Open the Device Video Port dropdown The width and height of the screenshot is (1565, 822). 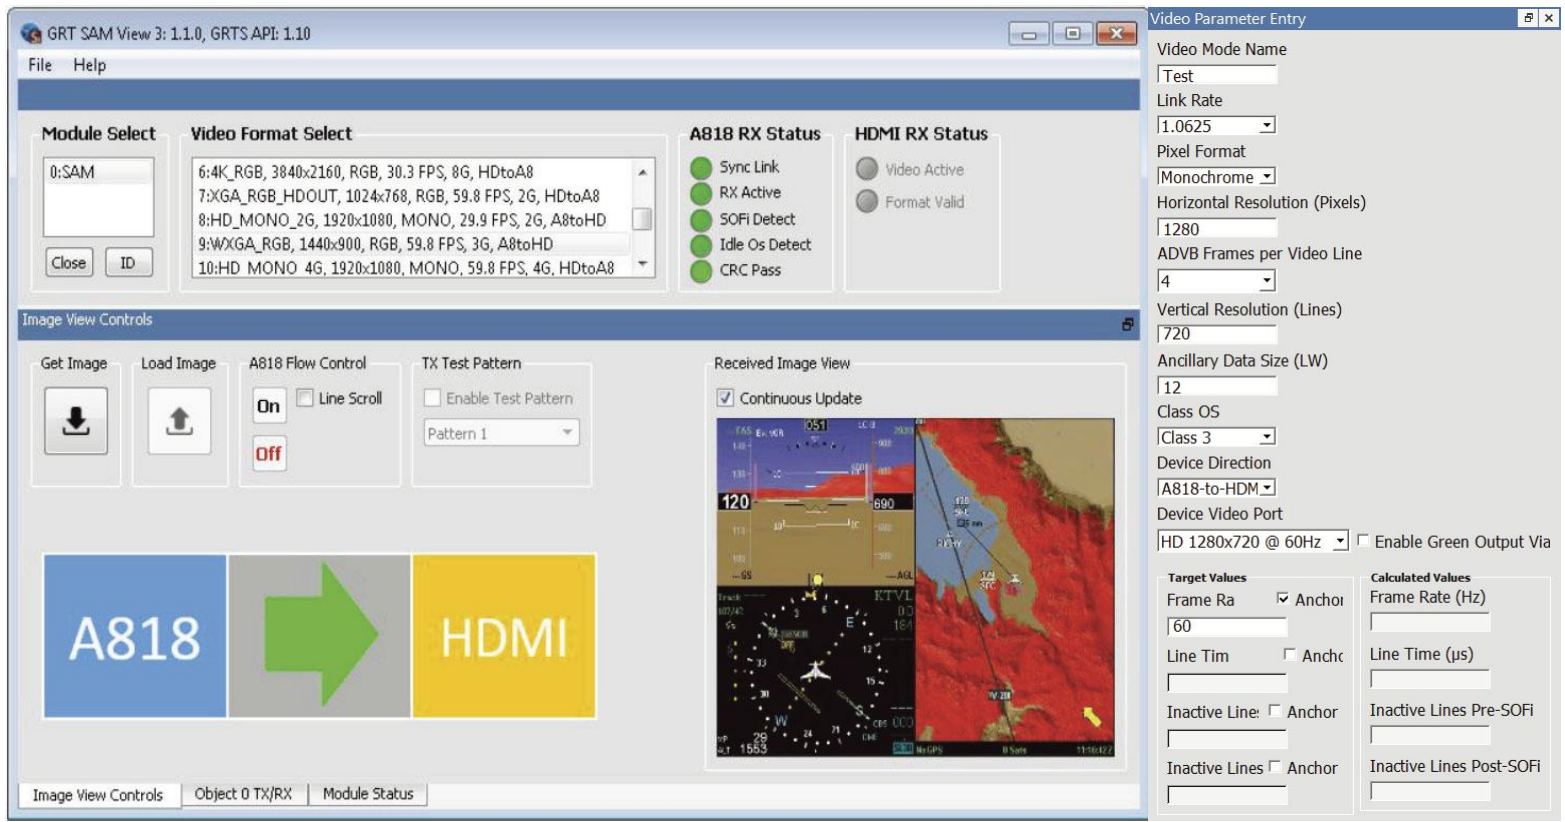[1341, 541]
